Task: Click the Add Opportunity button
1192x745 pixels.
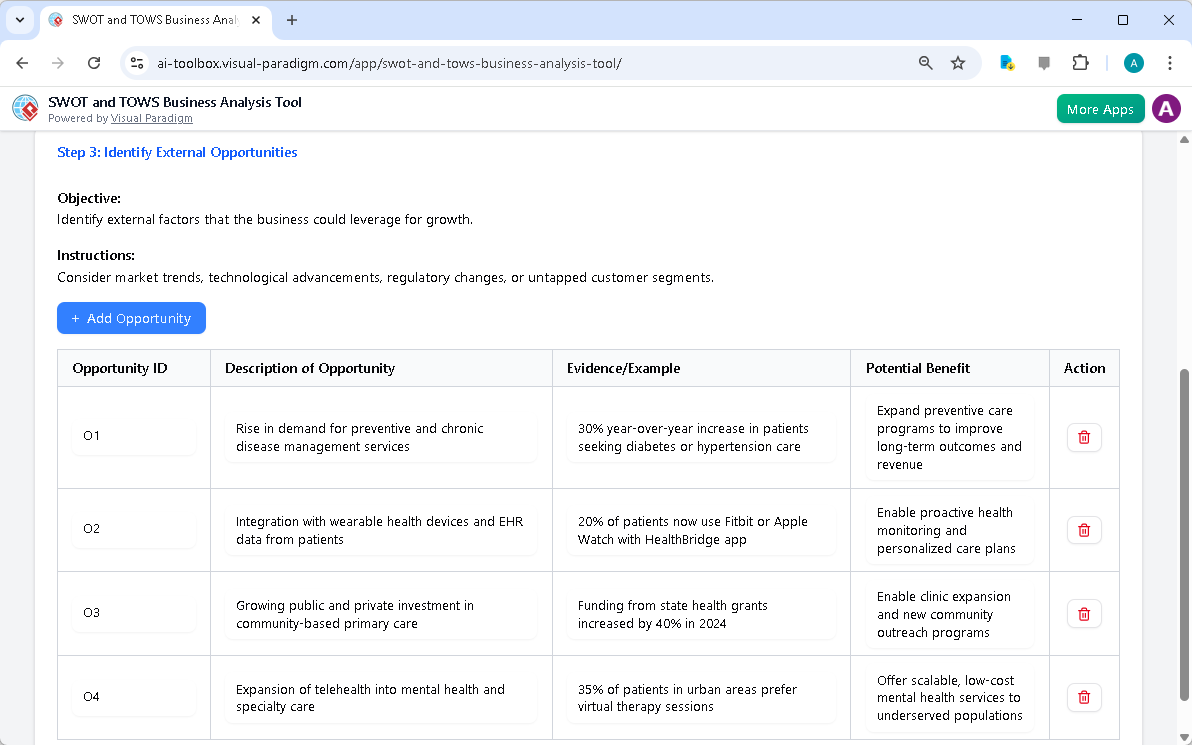Action: (131, 318)
